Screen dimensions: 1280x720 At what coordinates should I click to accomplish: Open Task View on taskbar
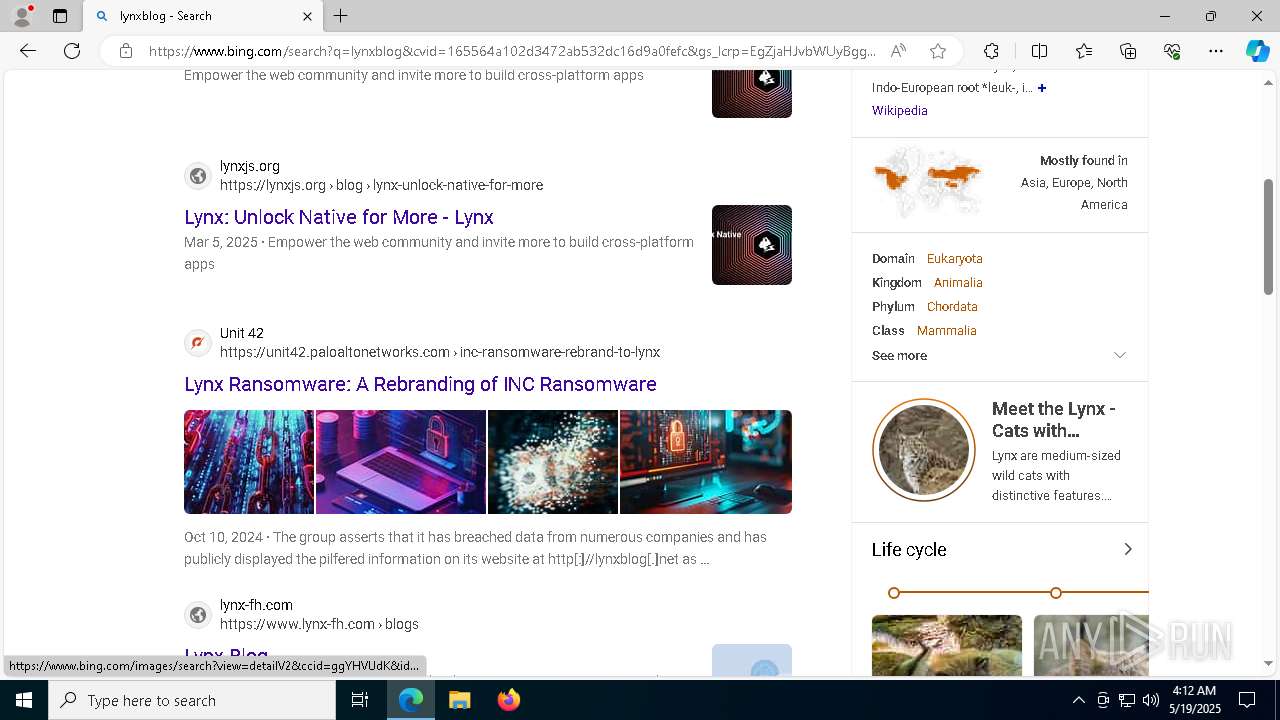click(360, 700)
